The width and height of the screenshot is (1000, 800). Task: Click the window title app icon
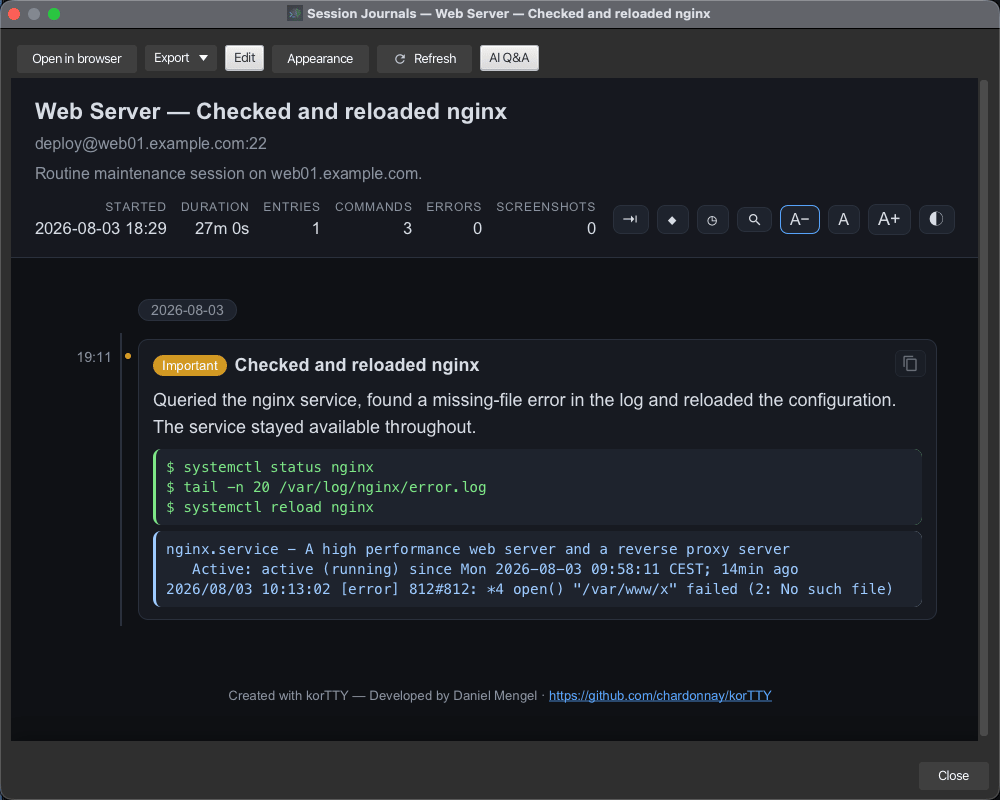[x=295, y=13]
